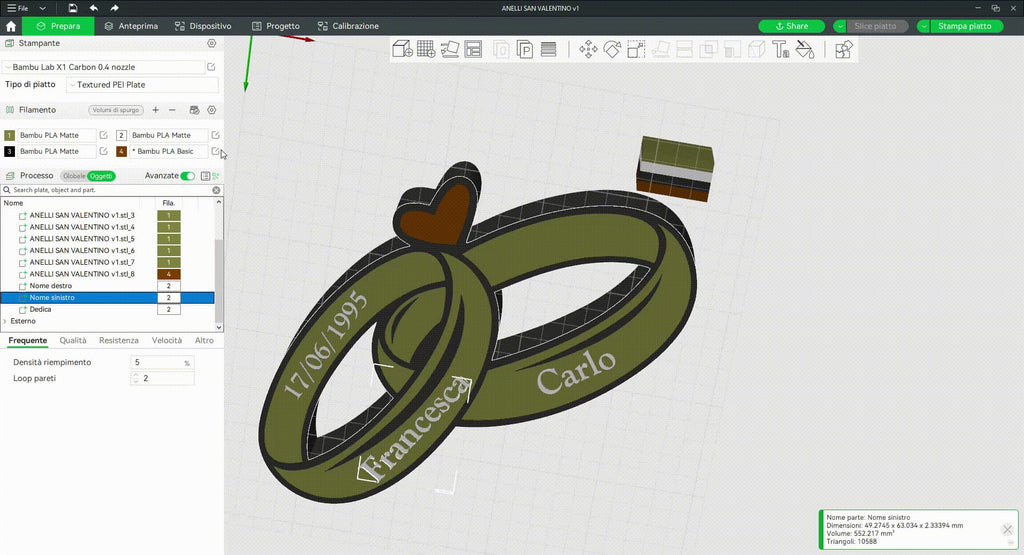Open the Move tool in toolbar
This screenshot has height=555, width=1024.
point(588,49)
